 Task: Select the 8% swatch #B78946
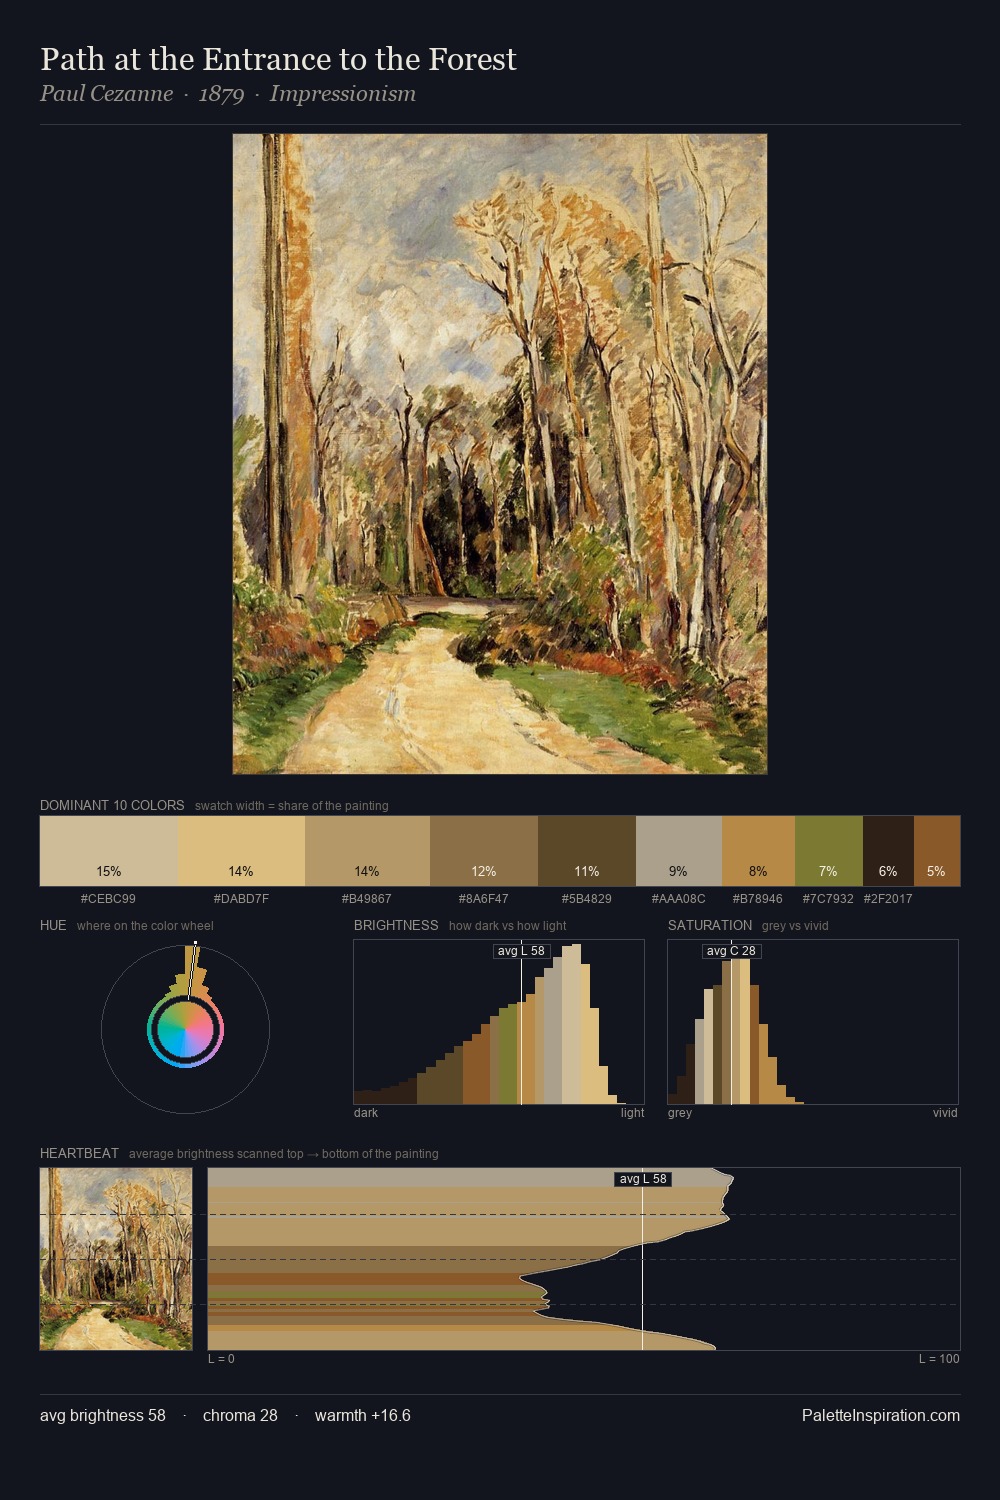coord(758,851)
